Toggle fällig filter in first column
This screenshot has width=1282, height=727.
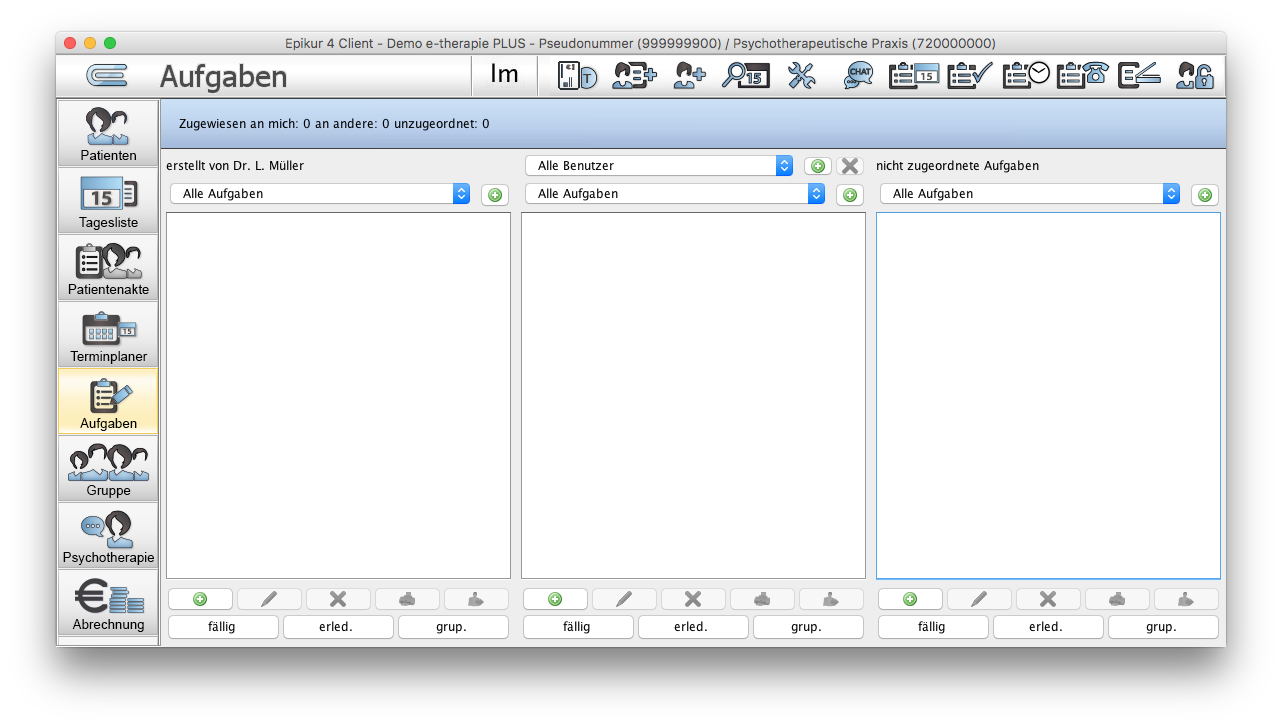pyautogui.click(x=223, y=627)
